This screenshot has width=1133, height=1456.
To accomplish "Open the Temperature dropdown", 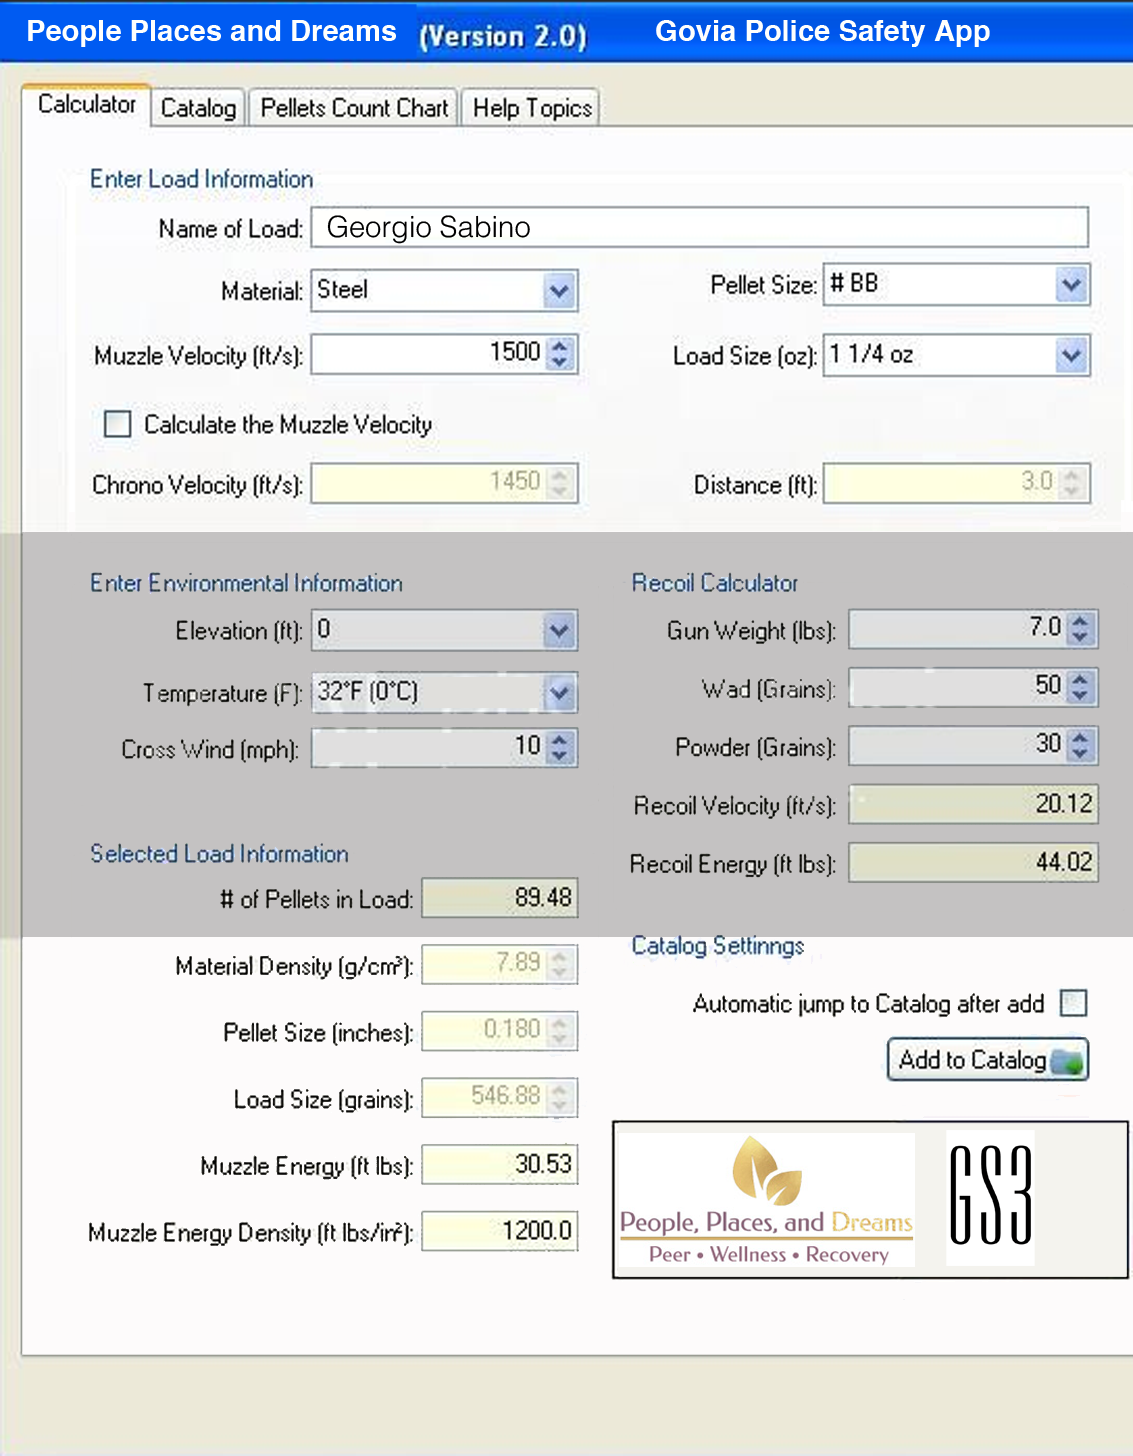I will pyautogui.click(x=559, y=692).
